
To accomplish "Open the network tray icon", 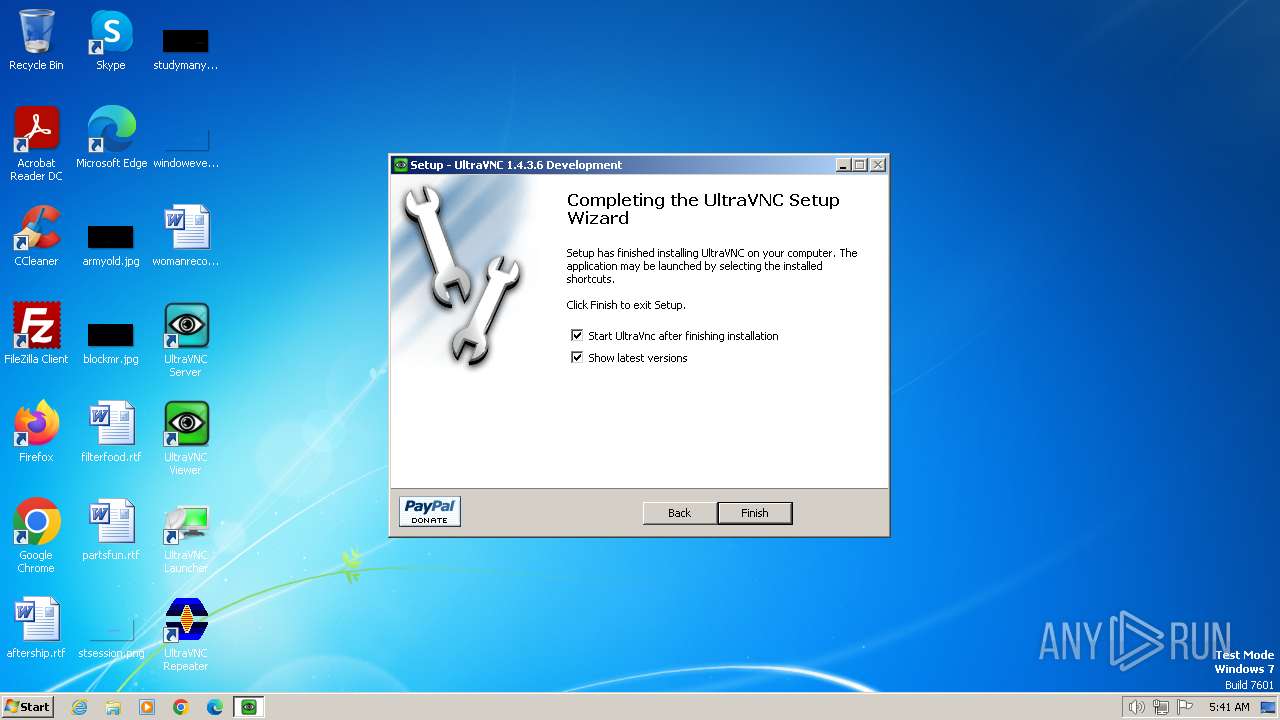I will [1161, 707].
